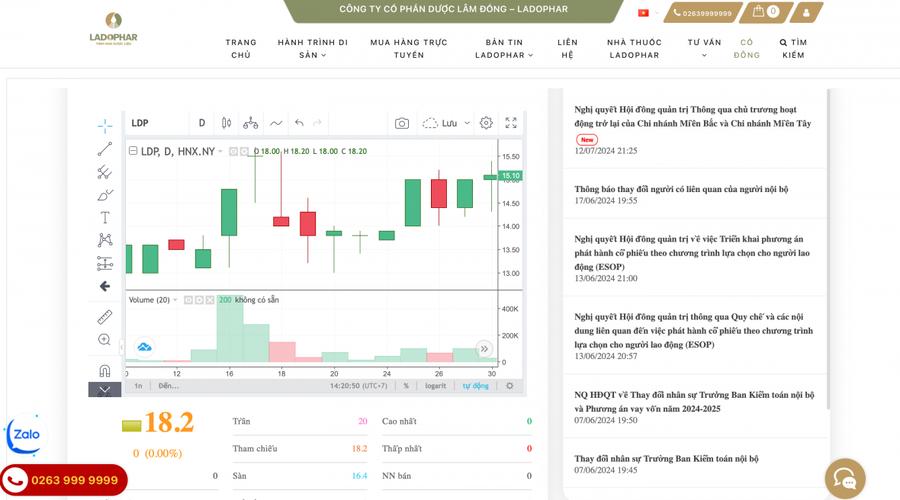Open Mua Hàng Trực Tuyến menu

[x=409, y=49]
